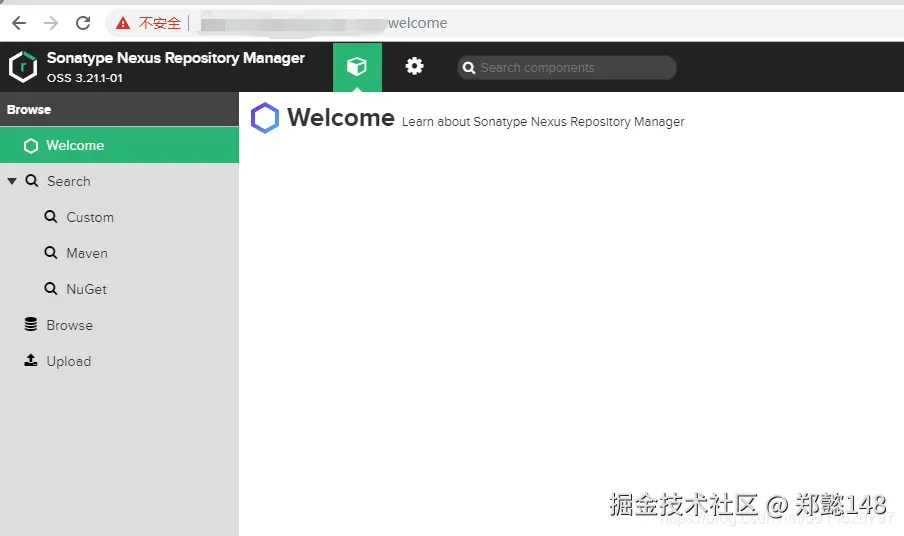Click the Welcome page heading
Viewport: 904px width, 536px height.
point(341,118)
